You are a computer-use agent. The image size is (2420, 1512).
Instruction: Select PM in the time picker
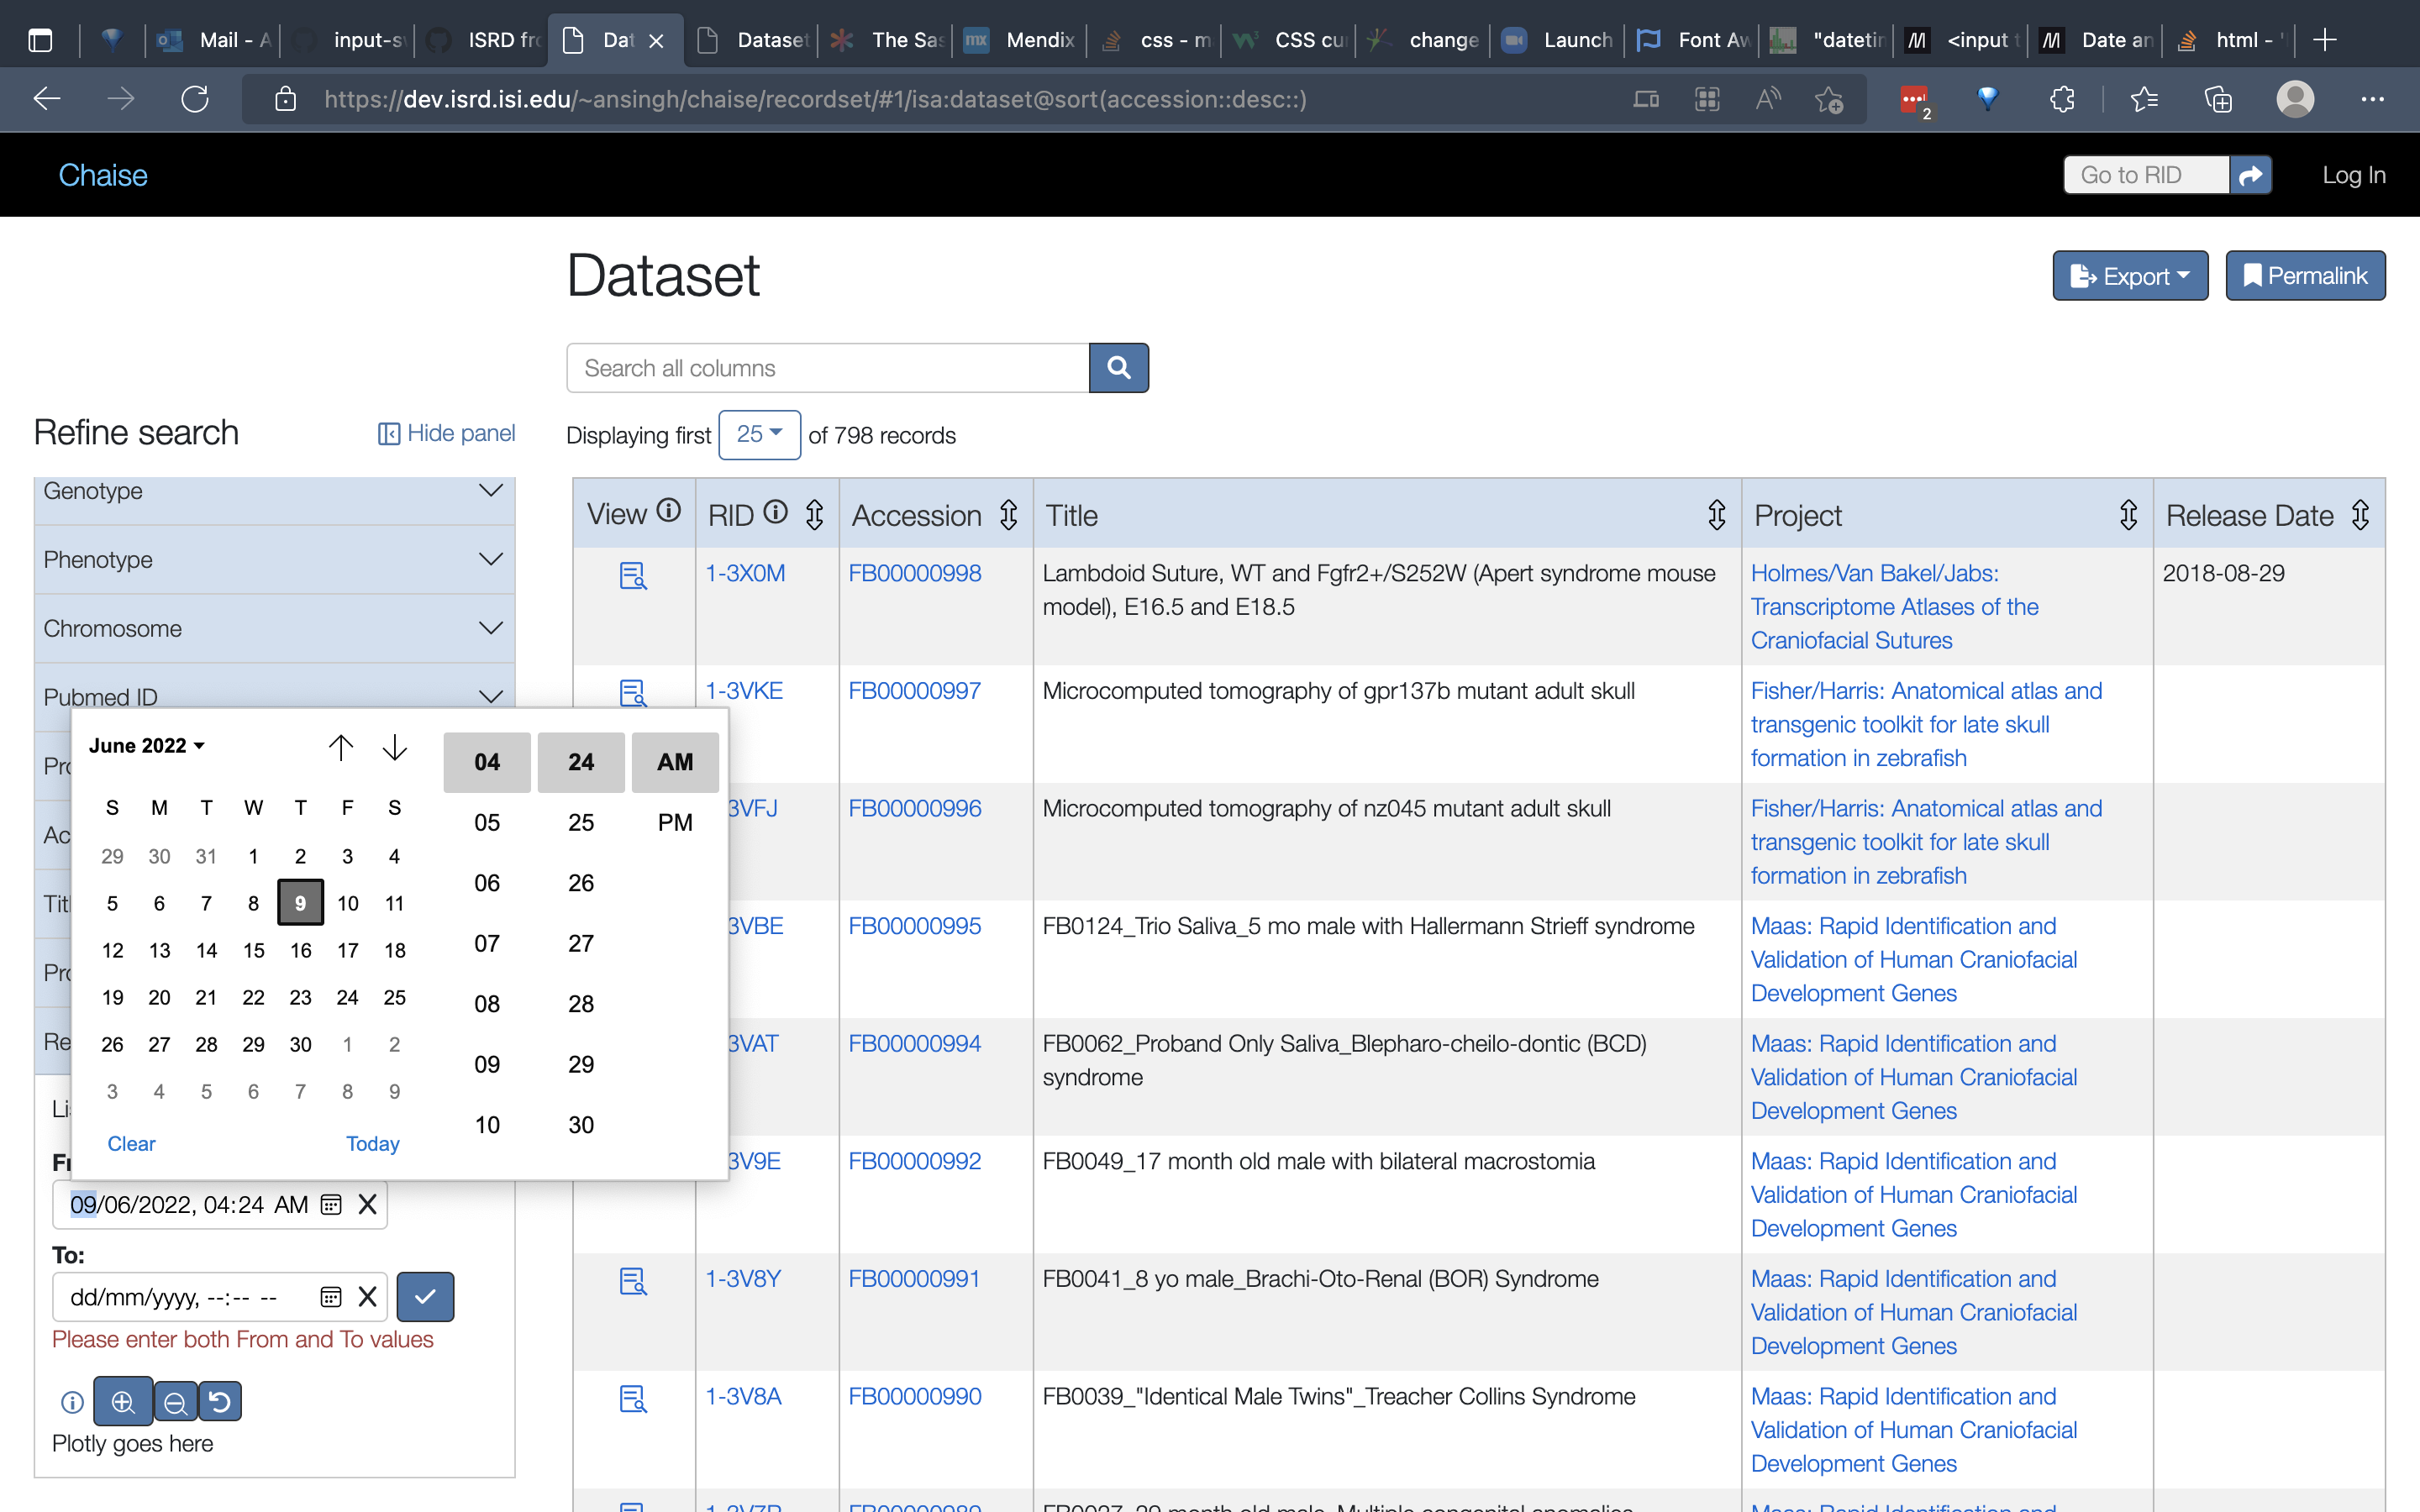point(675,822)
